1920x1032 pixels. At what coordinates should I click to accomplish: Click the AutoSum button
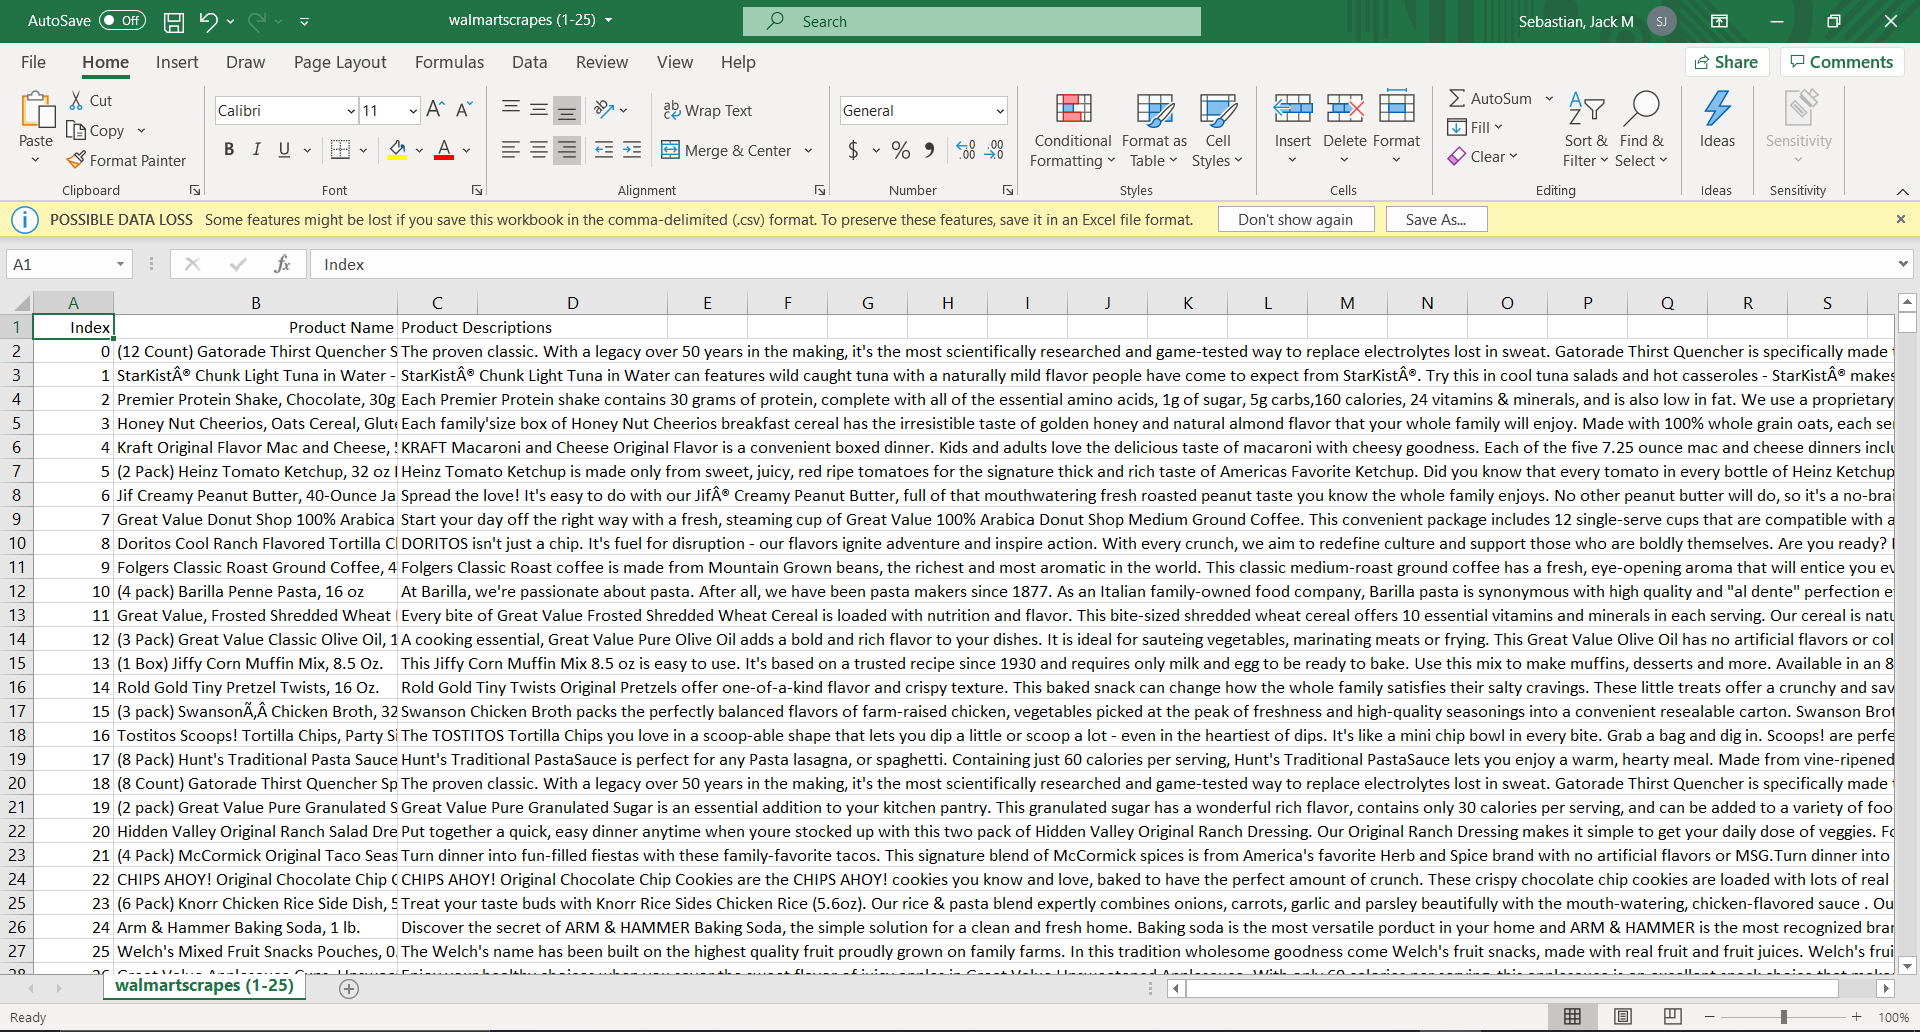pos(1490,99)
